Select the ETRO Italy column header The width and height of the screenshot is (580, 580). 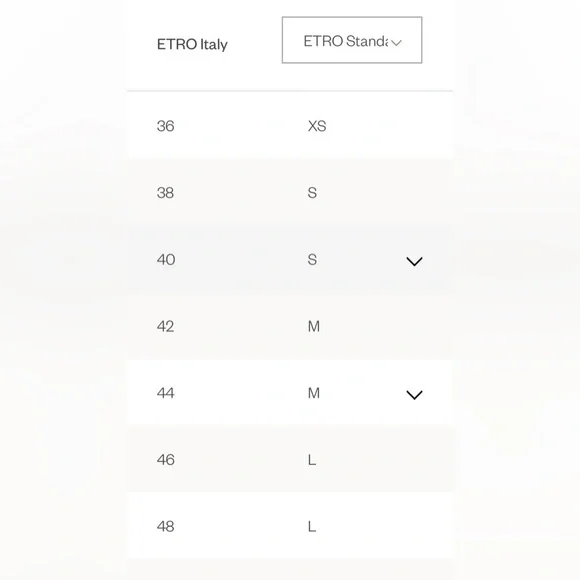click(x=192, y=44)
